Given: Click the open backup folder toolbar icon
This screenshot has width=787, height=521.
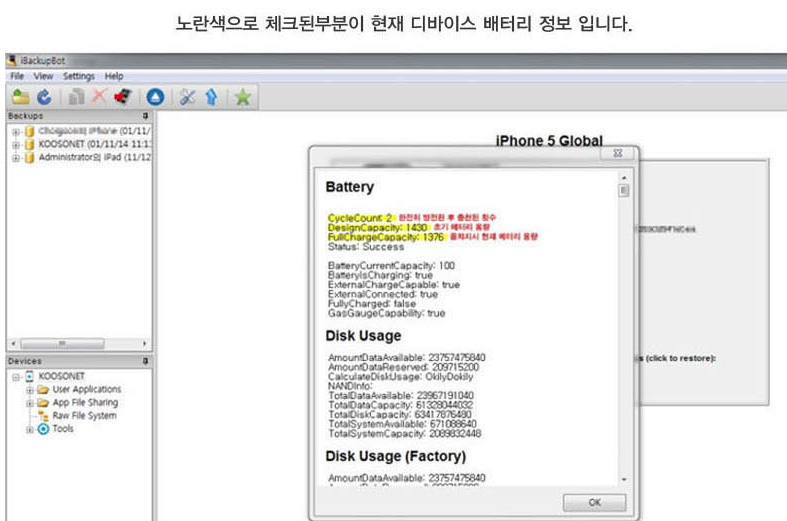Looking at the screenshot, I should coord(21,96).
